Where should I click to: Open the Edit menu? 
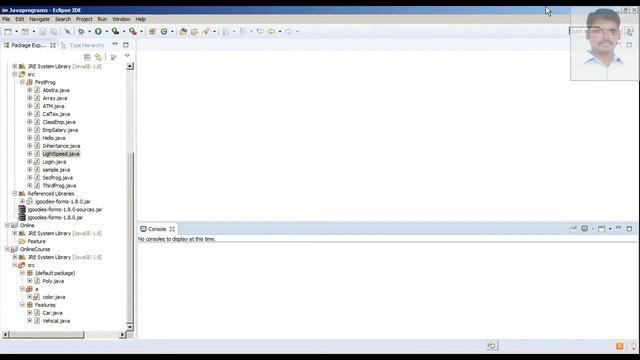(20, 19)
